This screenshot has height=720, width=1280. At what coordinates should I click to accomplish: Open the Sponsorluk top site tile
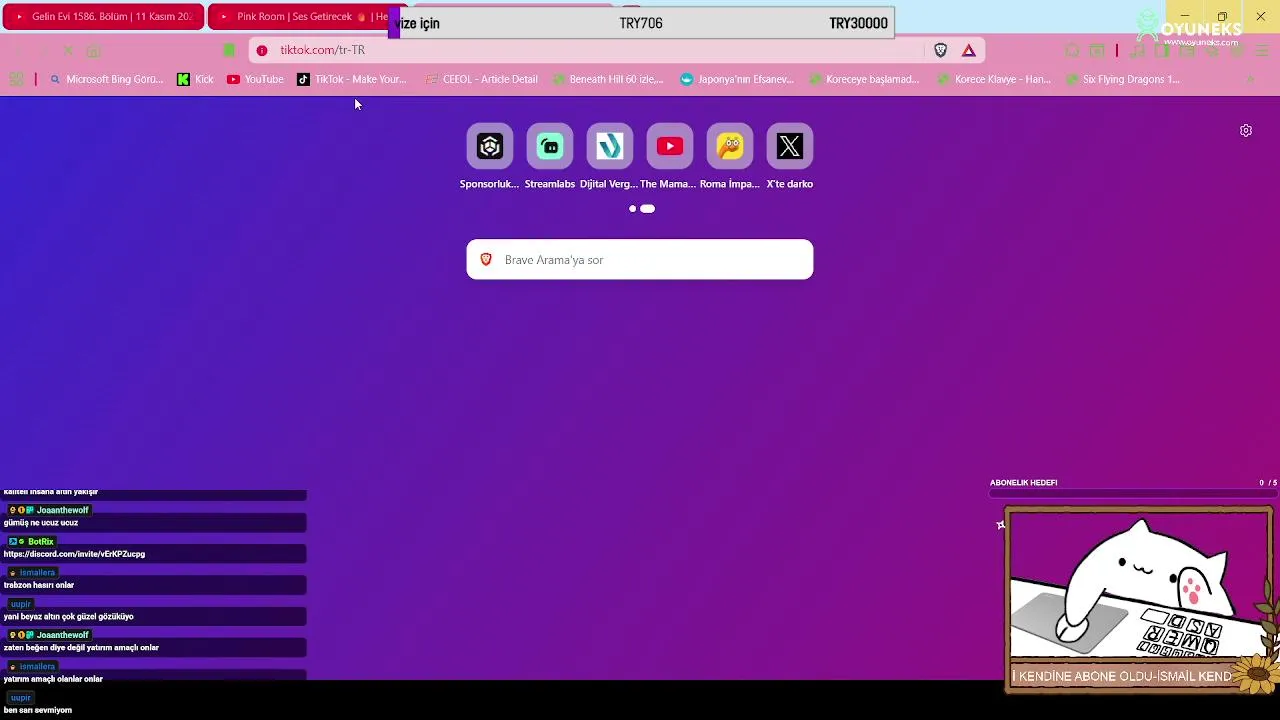(490, 147)
